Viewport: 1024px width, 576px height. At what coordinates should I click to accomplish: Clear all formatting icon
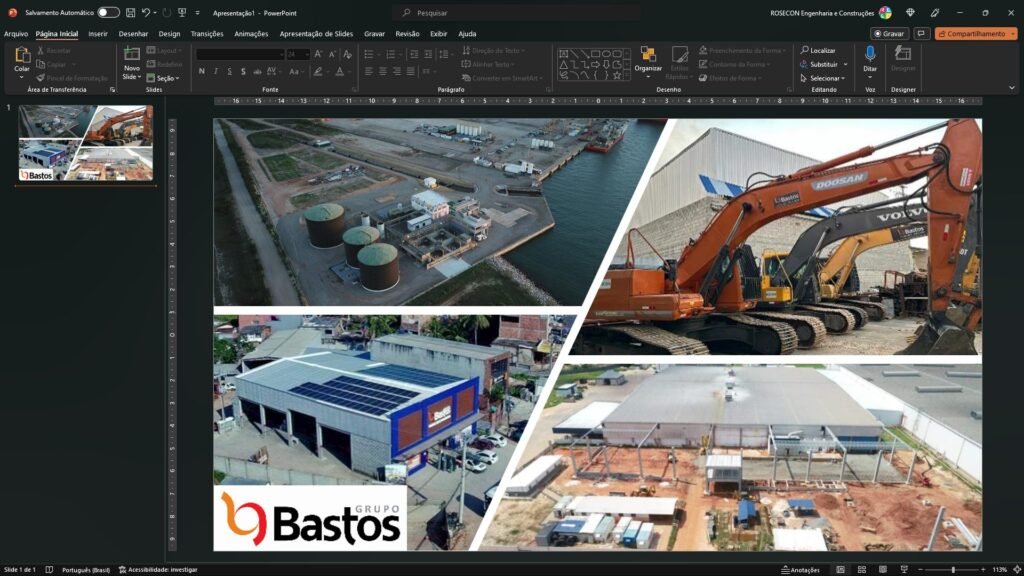pyautogui.click(x=347, y=54)
